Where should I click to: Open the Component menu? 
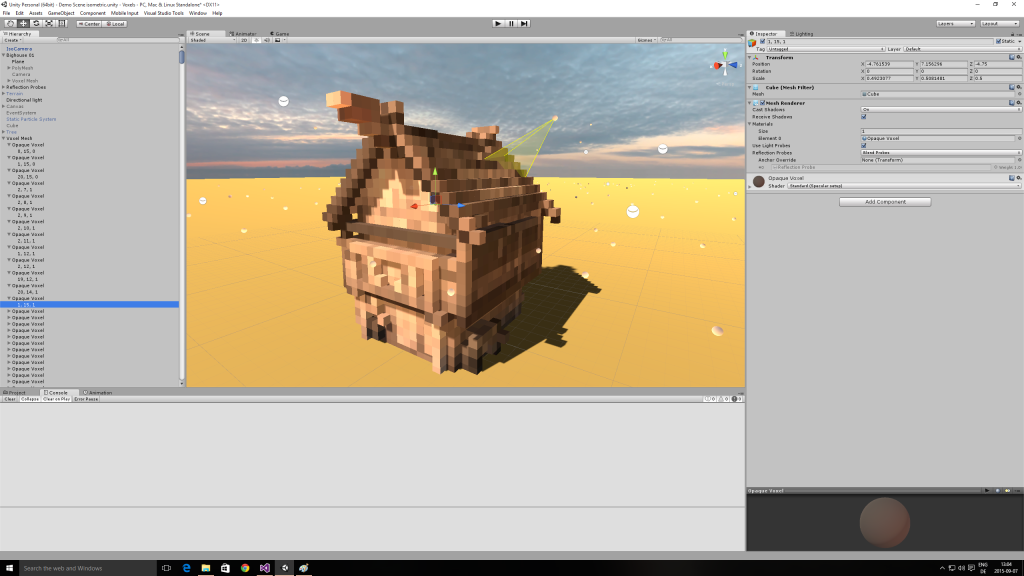[x=92, y=13]
